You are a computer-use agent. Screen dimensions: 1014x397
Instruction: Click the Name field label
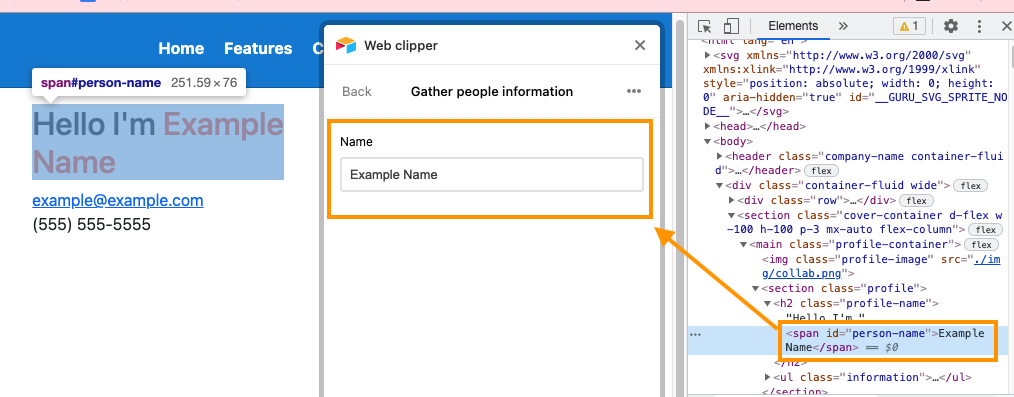356,142
